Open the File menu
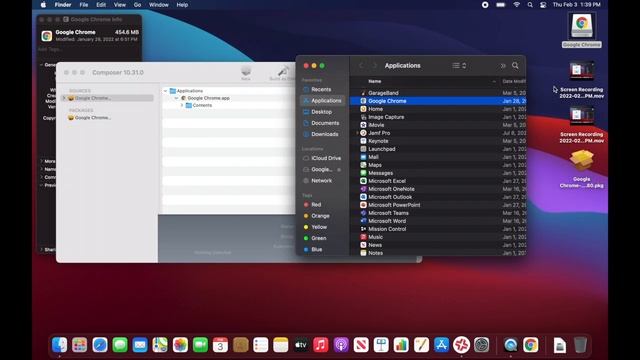Viewport: 640px width, 360px height. (84, 5)
